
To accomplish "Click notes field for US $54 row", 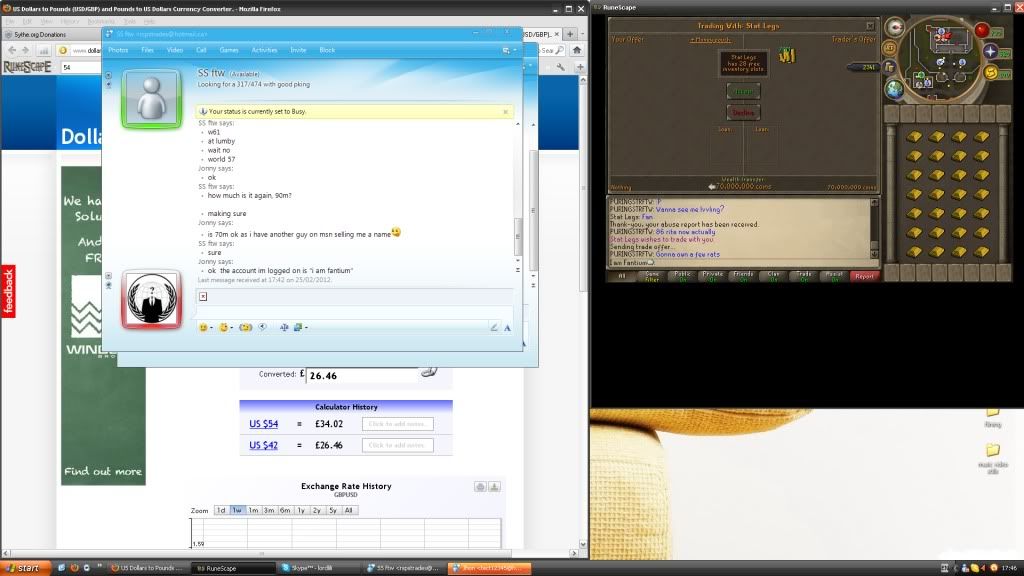I will tap(398, 424).
